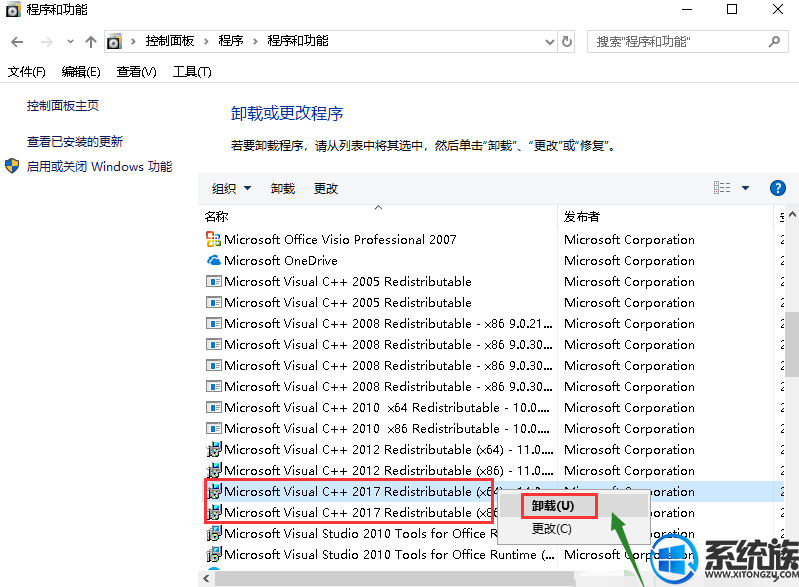Expand the address bar history dropdown
Image resolution: width=799 pixels, height=587 pixels.
click(x=550, y=42)
